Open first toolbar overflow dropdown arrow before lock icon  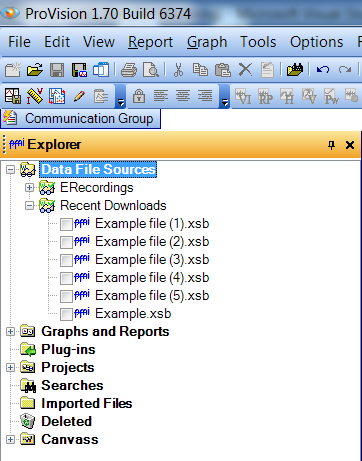click(121, 97)
